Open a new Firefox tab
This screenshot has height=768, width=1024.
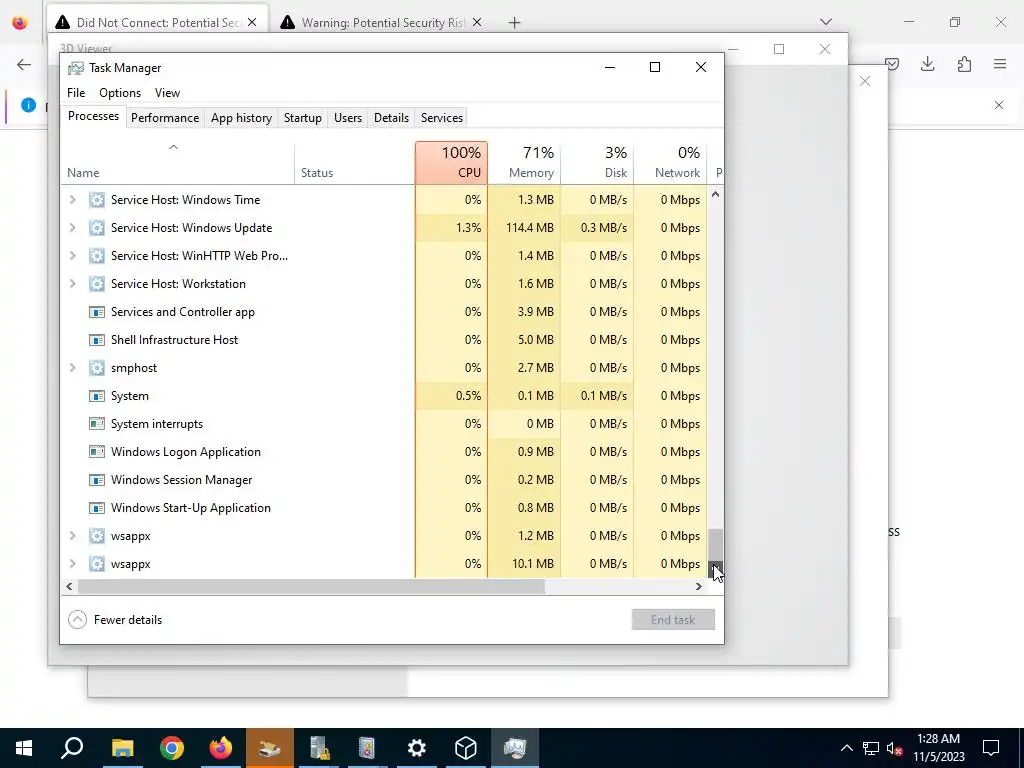click(515, 22)
